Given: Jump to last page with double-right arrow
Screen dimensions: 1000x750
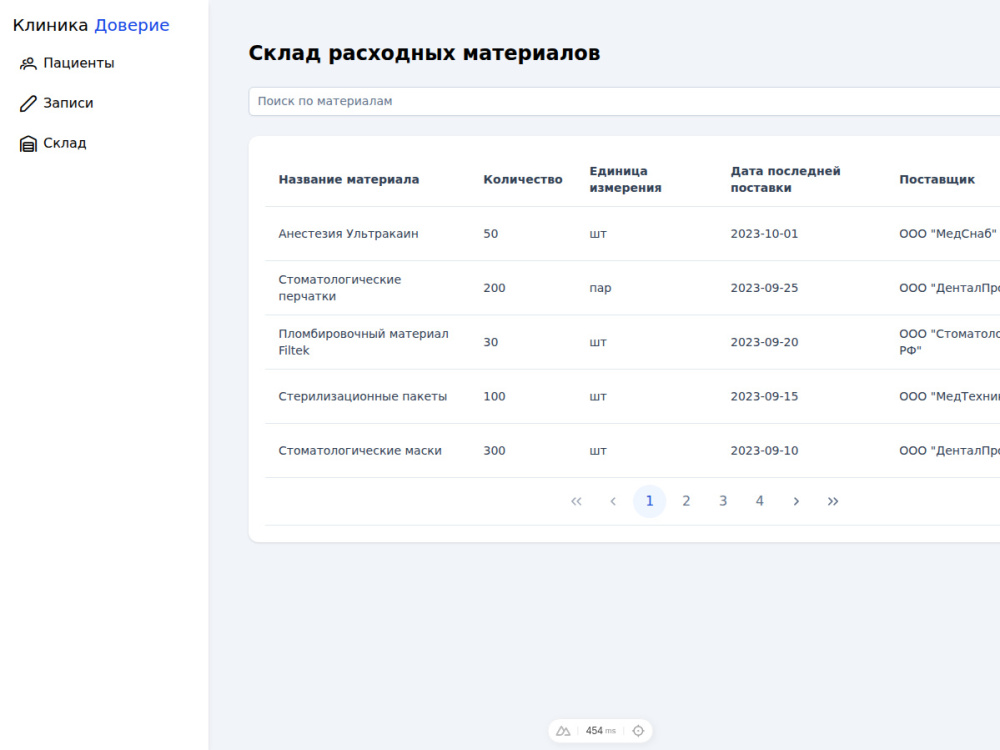Looking at the screenshot, I should point(833,501).
